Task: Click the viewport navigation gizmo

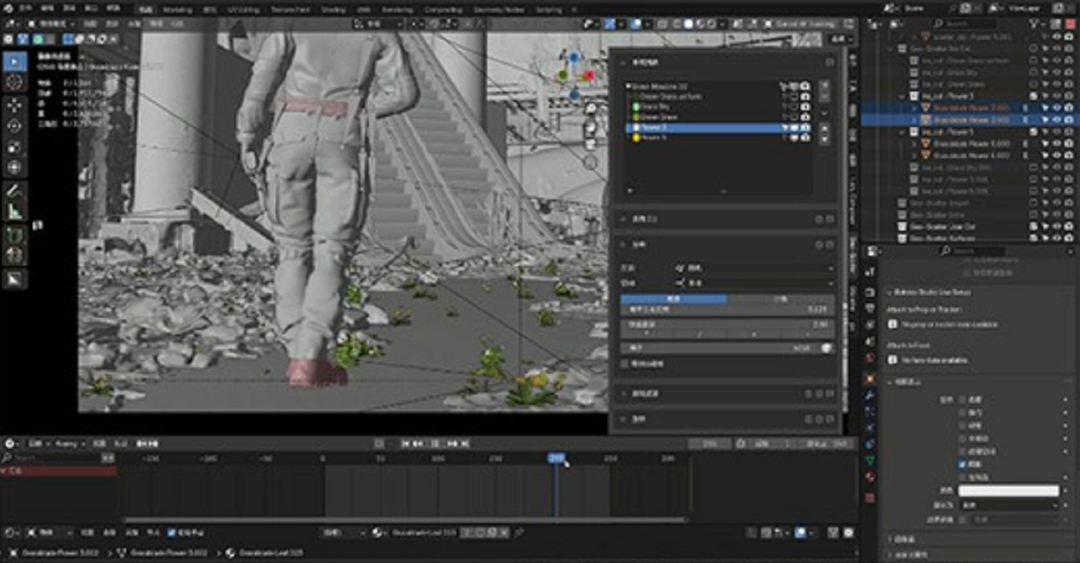Action: pyautogui.click(x=574, y=75)
